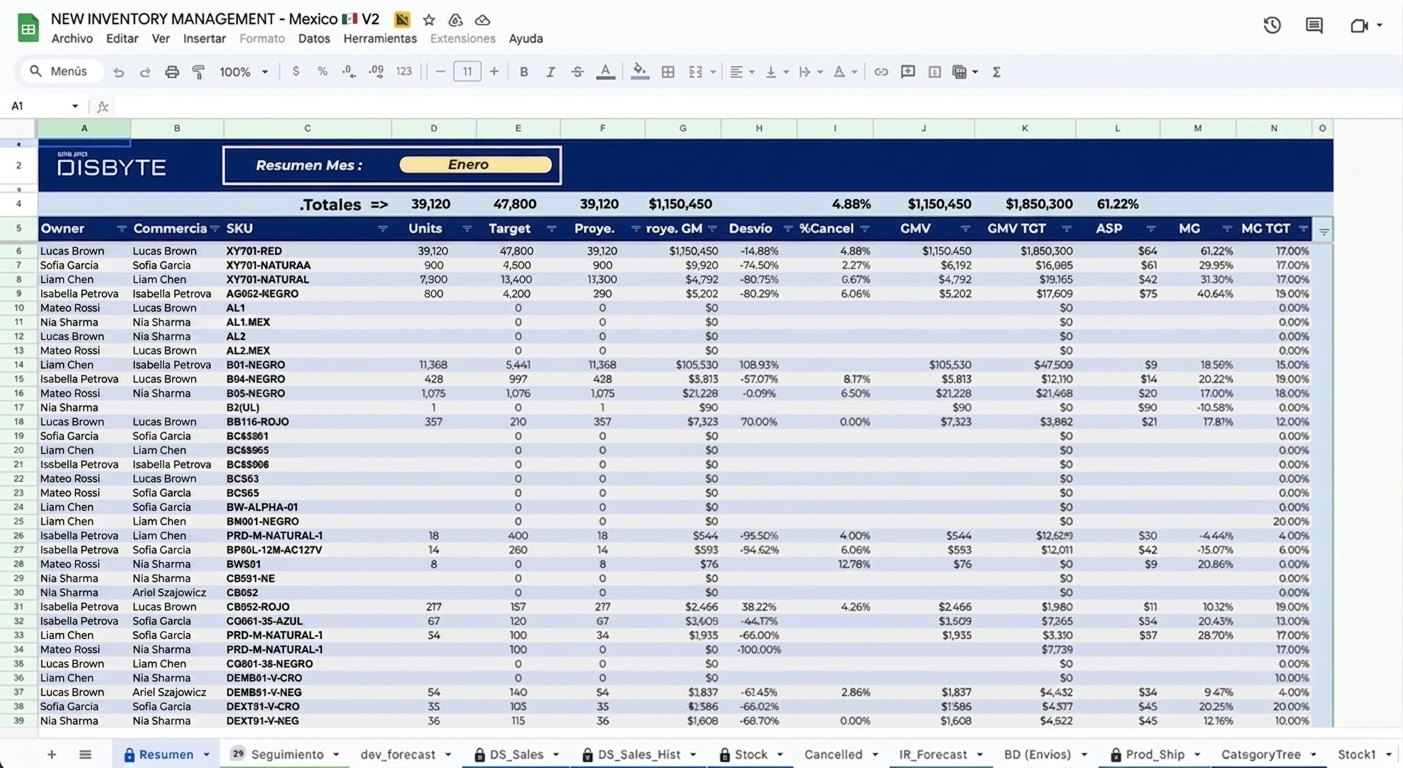Apply currency format with the dollar icon

tap(296, 72)
